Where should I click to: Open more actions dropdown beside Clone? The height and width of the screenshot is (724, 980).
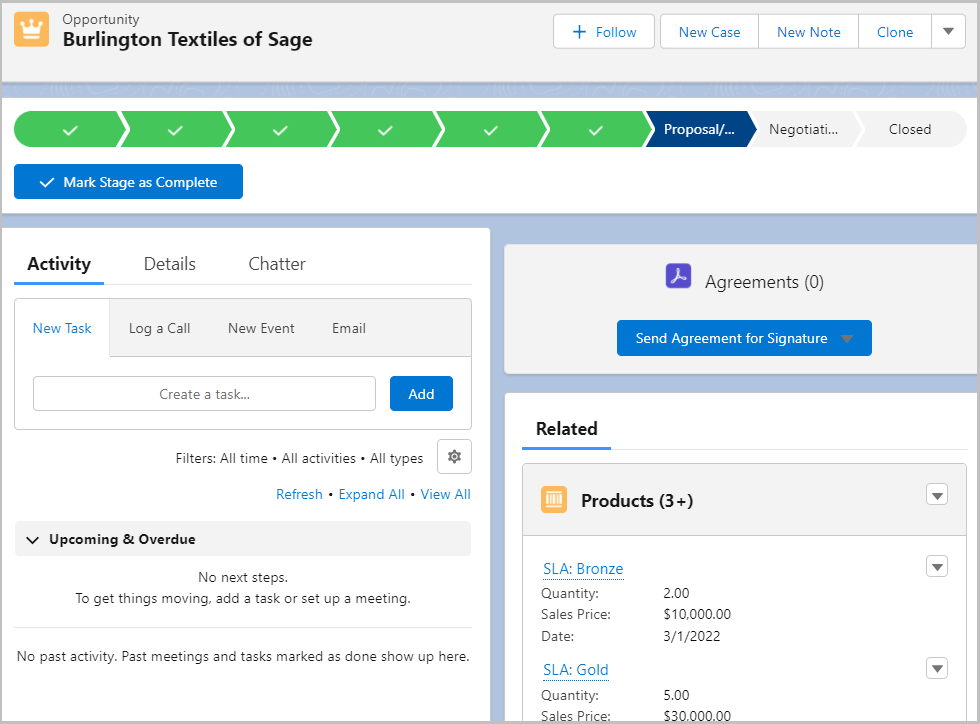click(x=948, y=32)
